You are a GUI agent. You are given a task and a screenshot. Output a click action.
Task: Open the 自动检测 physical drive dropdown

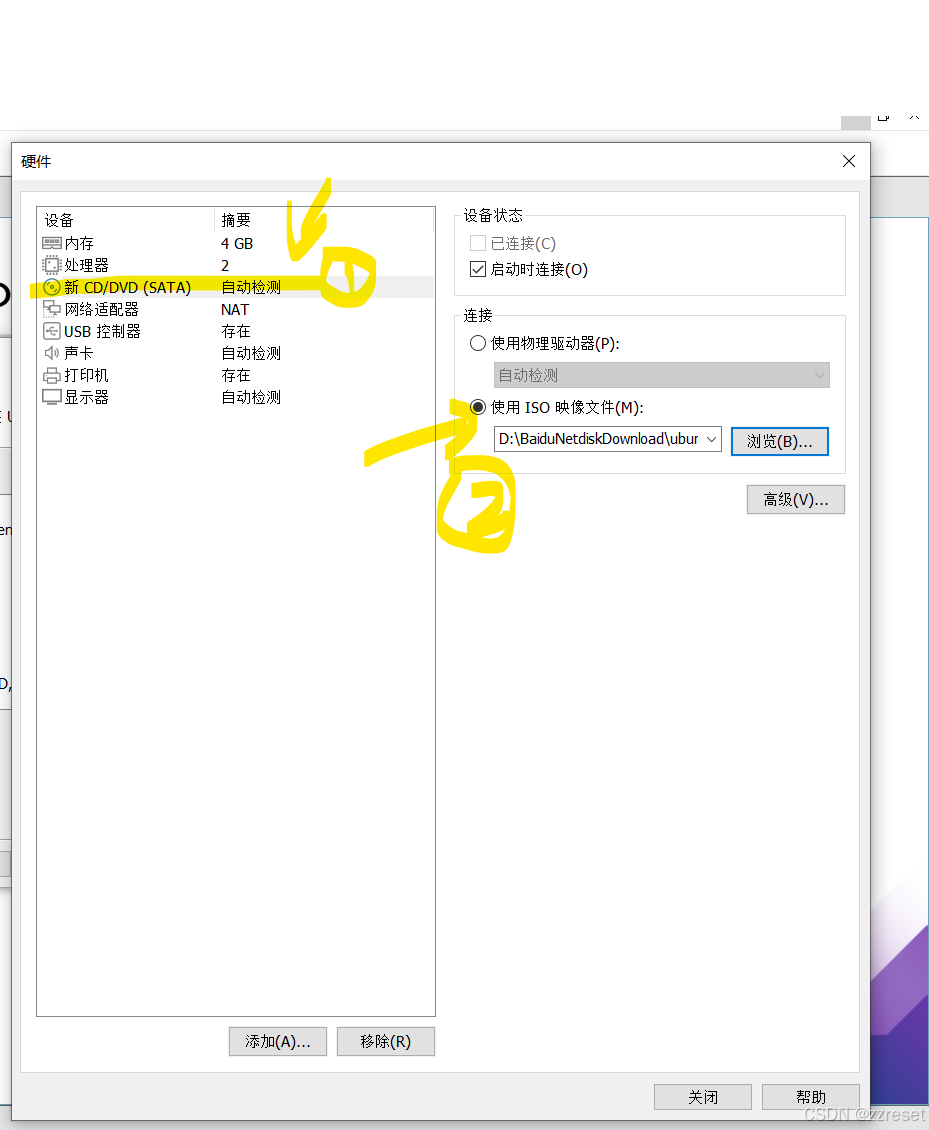click(661, 375)
